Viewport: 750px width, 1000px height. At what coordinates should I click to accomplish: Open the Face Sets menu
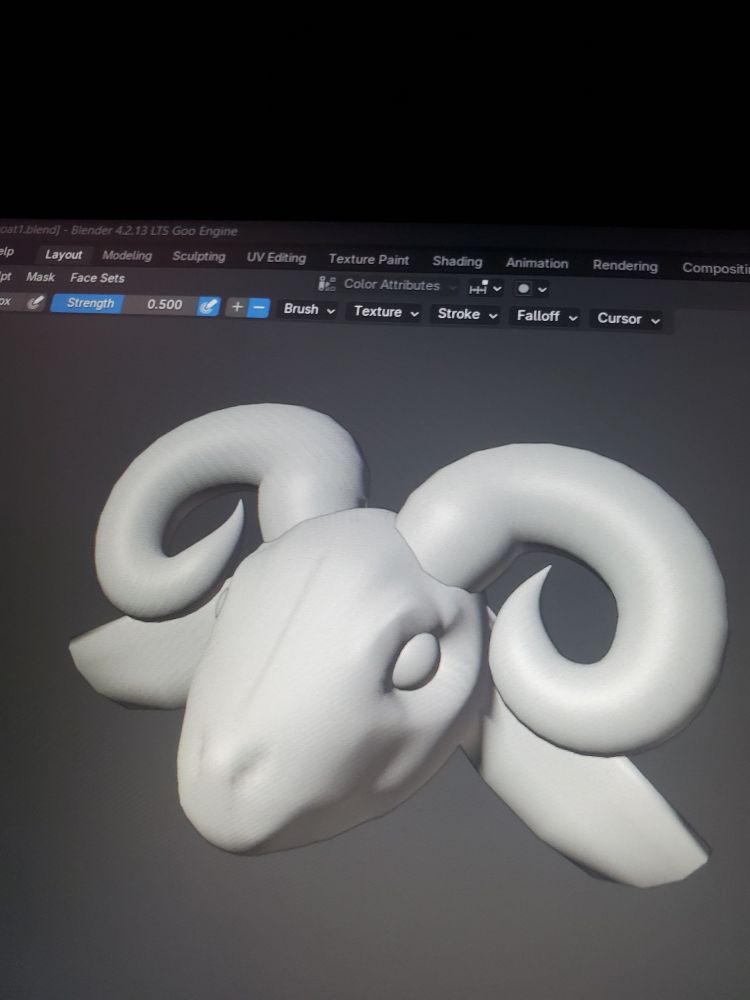tap(97, 278)
